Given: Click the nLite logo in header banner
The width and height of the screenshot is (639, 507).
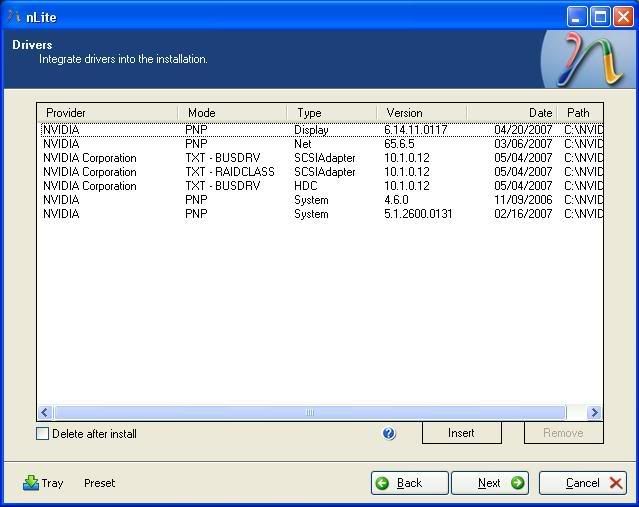Looking at the screenshot, I should pos(587,58).
